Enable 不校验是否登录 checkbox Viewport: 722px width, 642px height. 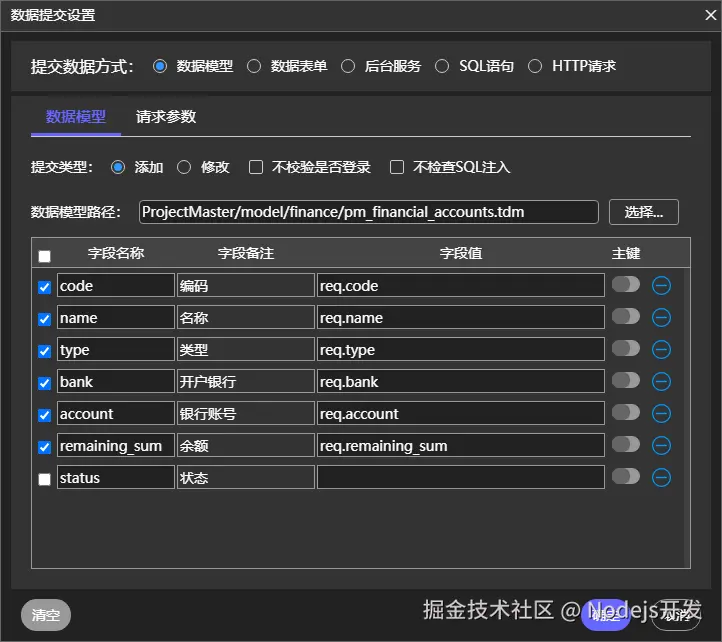pos(256,167)
